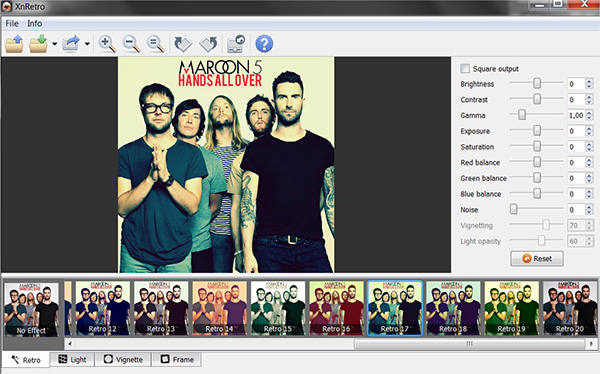Click the share export icon

(x=71, y=44)
